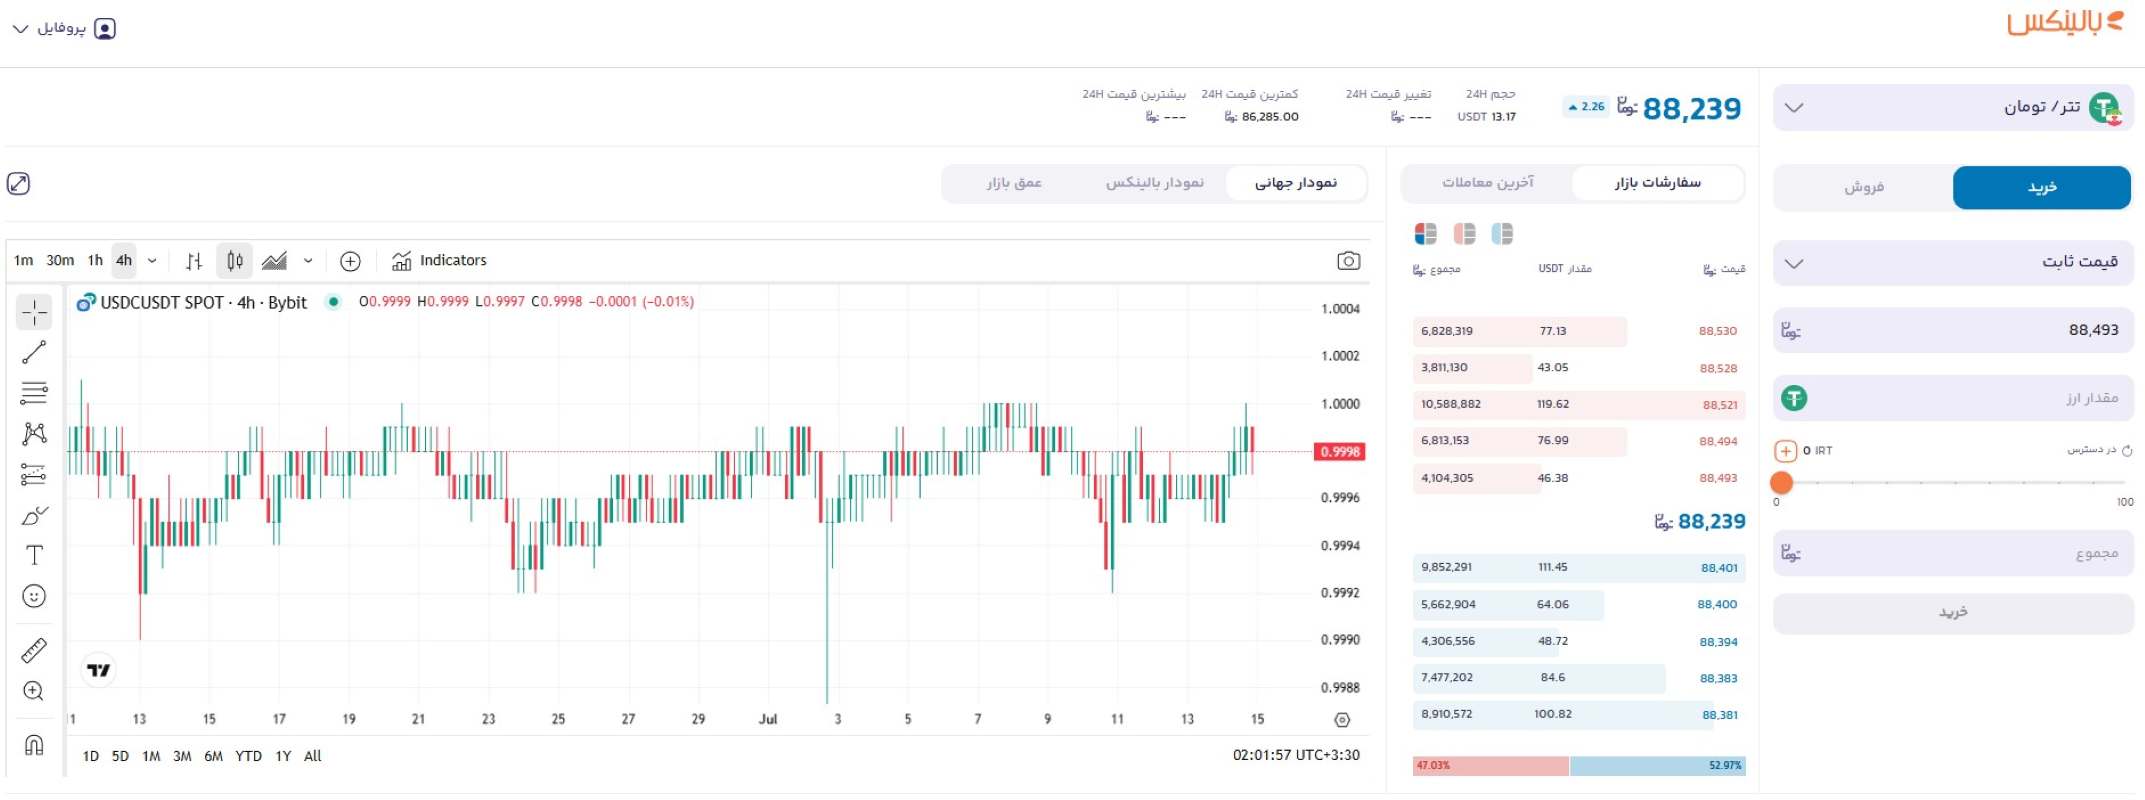Click the total amount input field
This screenshot has width=2145, height=800.
coord(1953,553)
